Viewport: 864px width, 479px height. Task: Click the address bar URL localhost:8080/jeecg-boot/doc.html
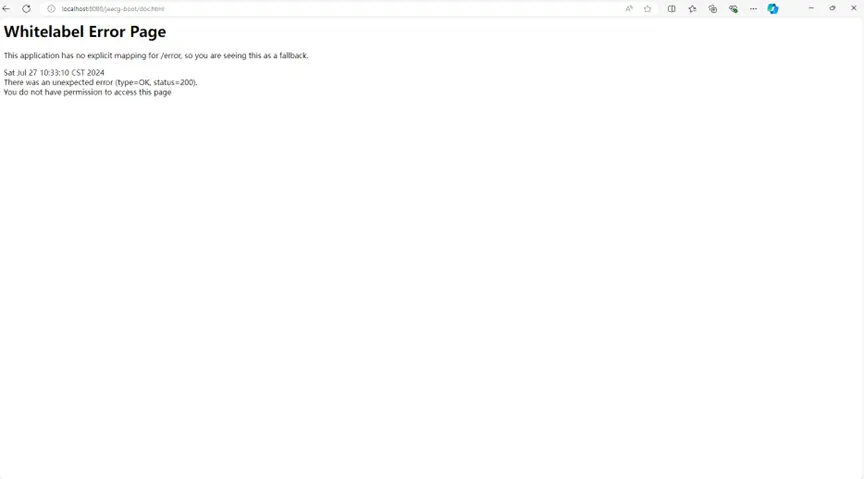point(112,9)
